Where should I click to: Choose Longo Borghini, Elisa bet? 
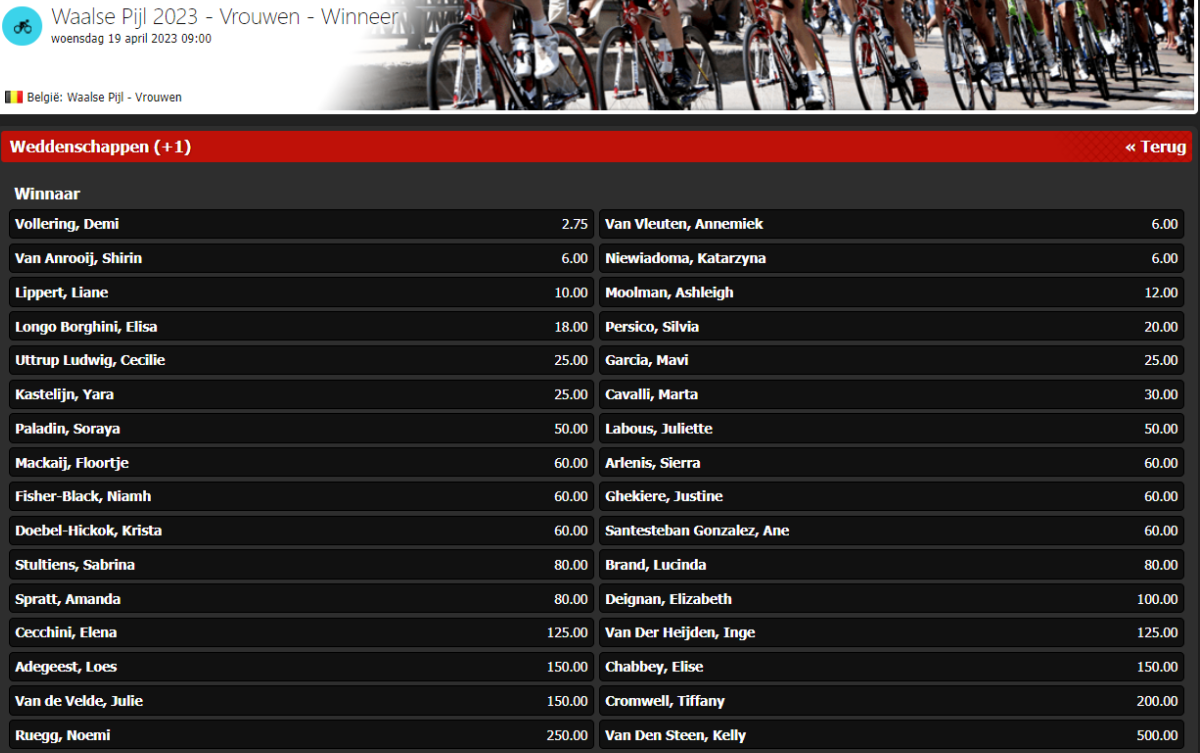coord(301,327)
